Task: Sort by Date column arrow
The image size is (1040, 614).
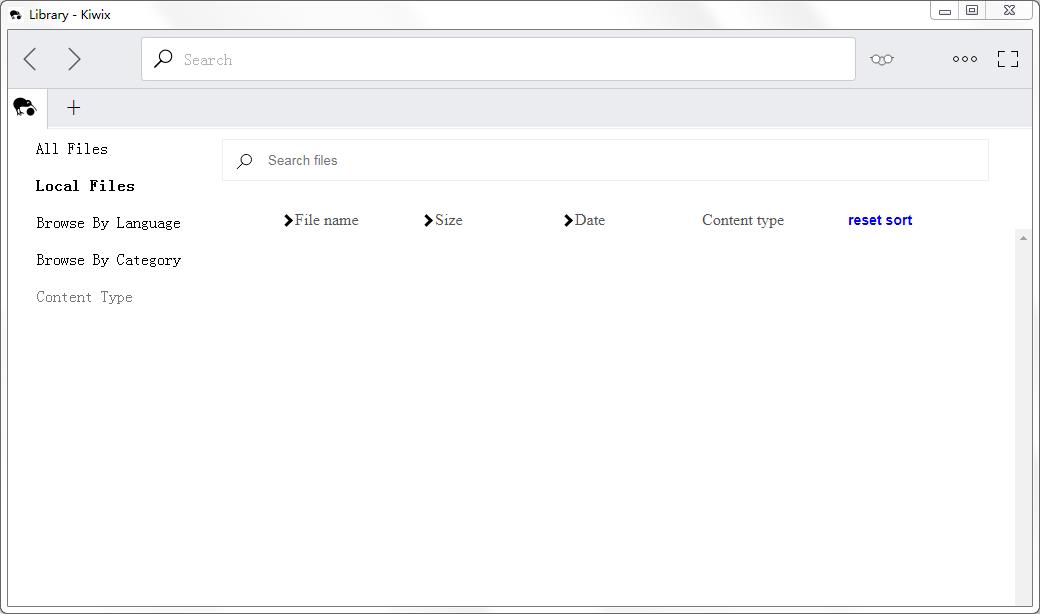Action: [x=569, y=221]
